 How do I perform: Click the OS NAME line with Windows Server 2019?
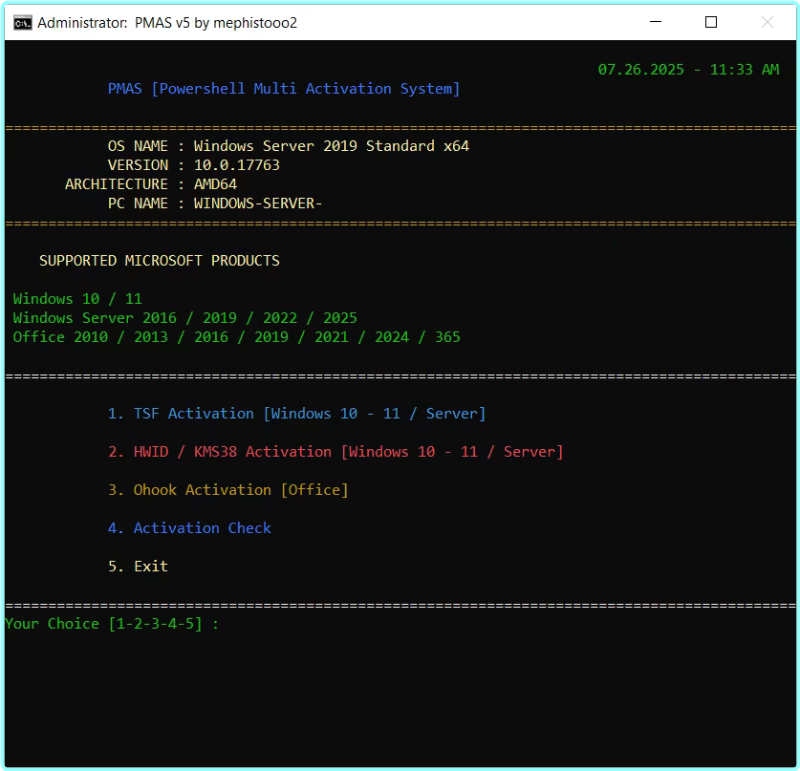[288, 146]
